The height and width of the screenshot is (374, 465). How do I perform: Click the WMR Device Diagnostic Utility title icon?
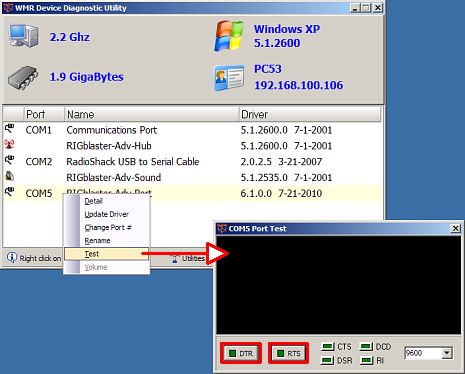click(8, 8)
